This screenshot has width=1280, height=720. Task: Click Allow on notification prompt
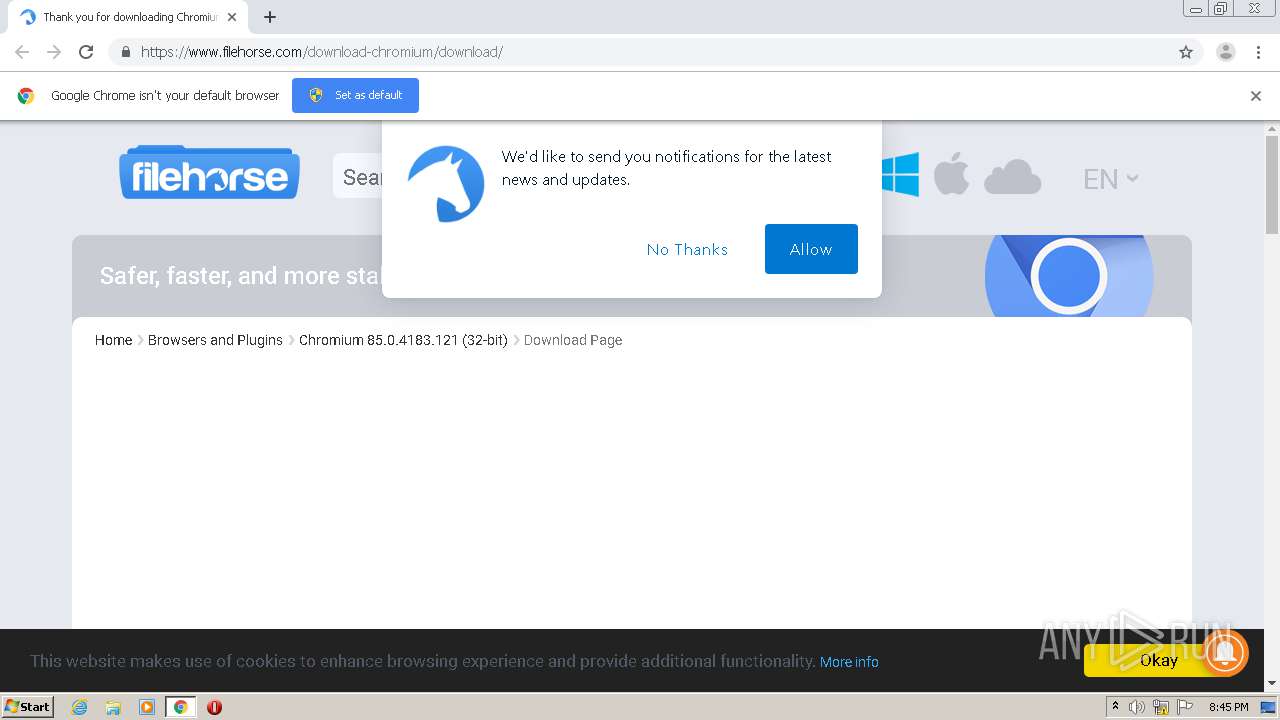click(x=811, y=249)
